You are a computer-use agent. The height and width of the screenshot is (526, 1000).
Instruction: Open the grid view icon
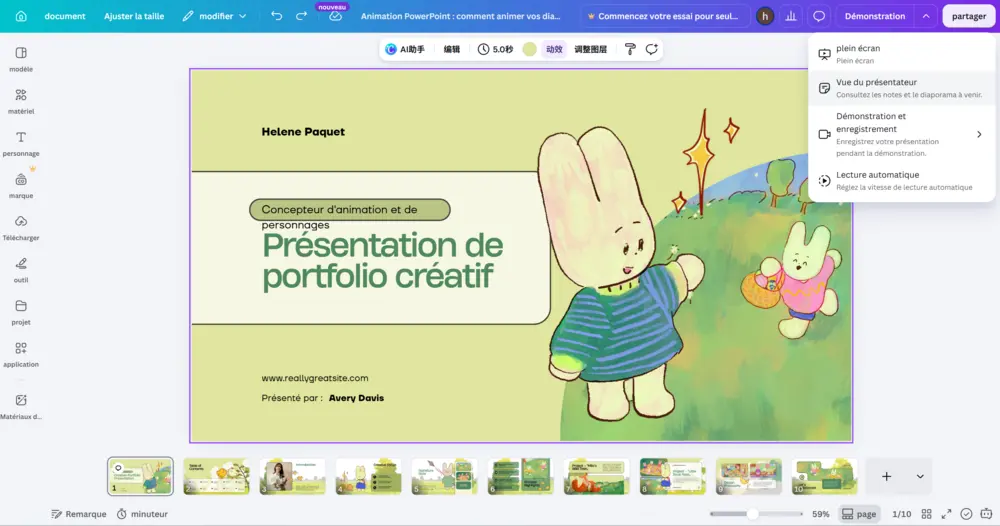[927, 514]
